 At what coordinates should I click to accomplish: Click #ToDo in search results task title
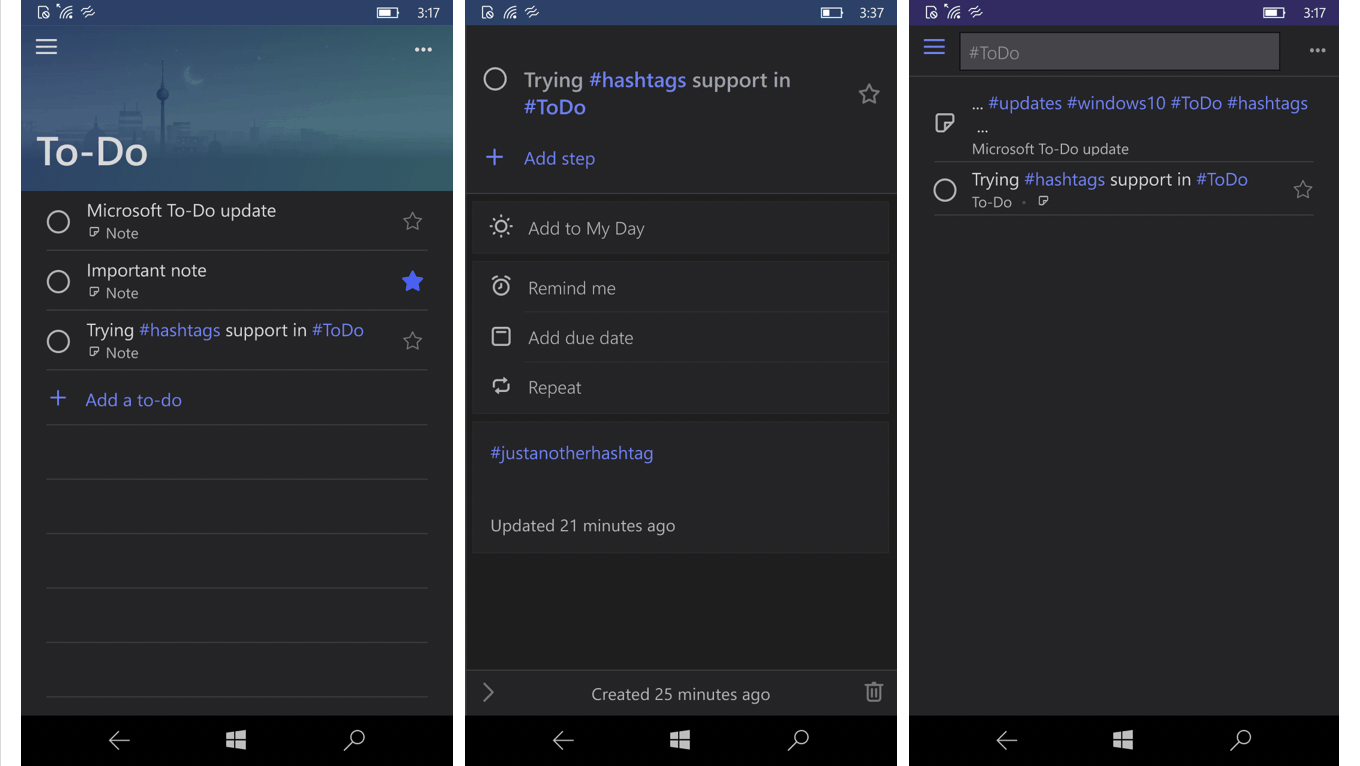tap(1222, 180)
